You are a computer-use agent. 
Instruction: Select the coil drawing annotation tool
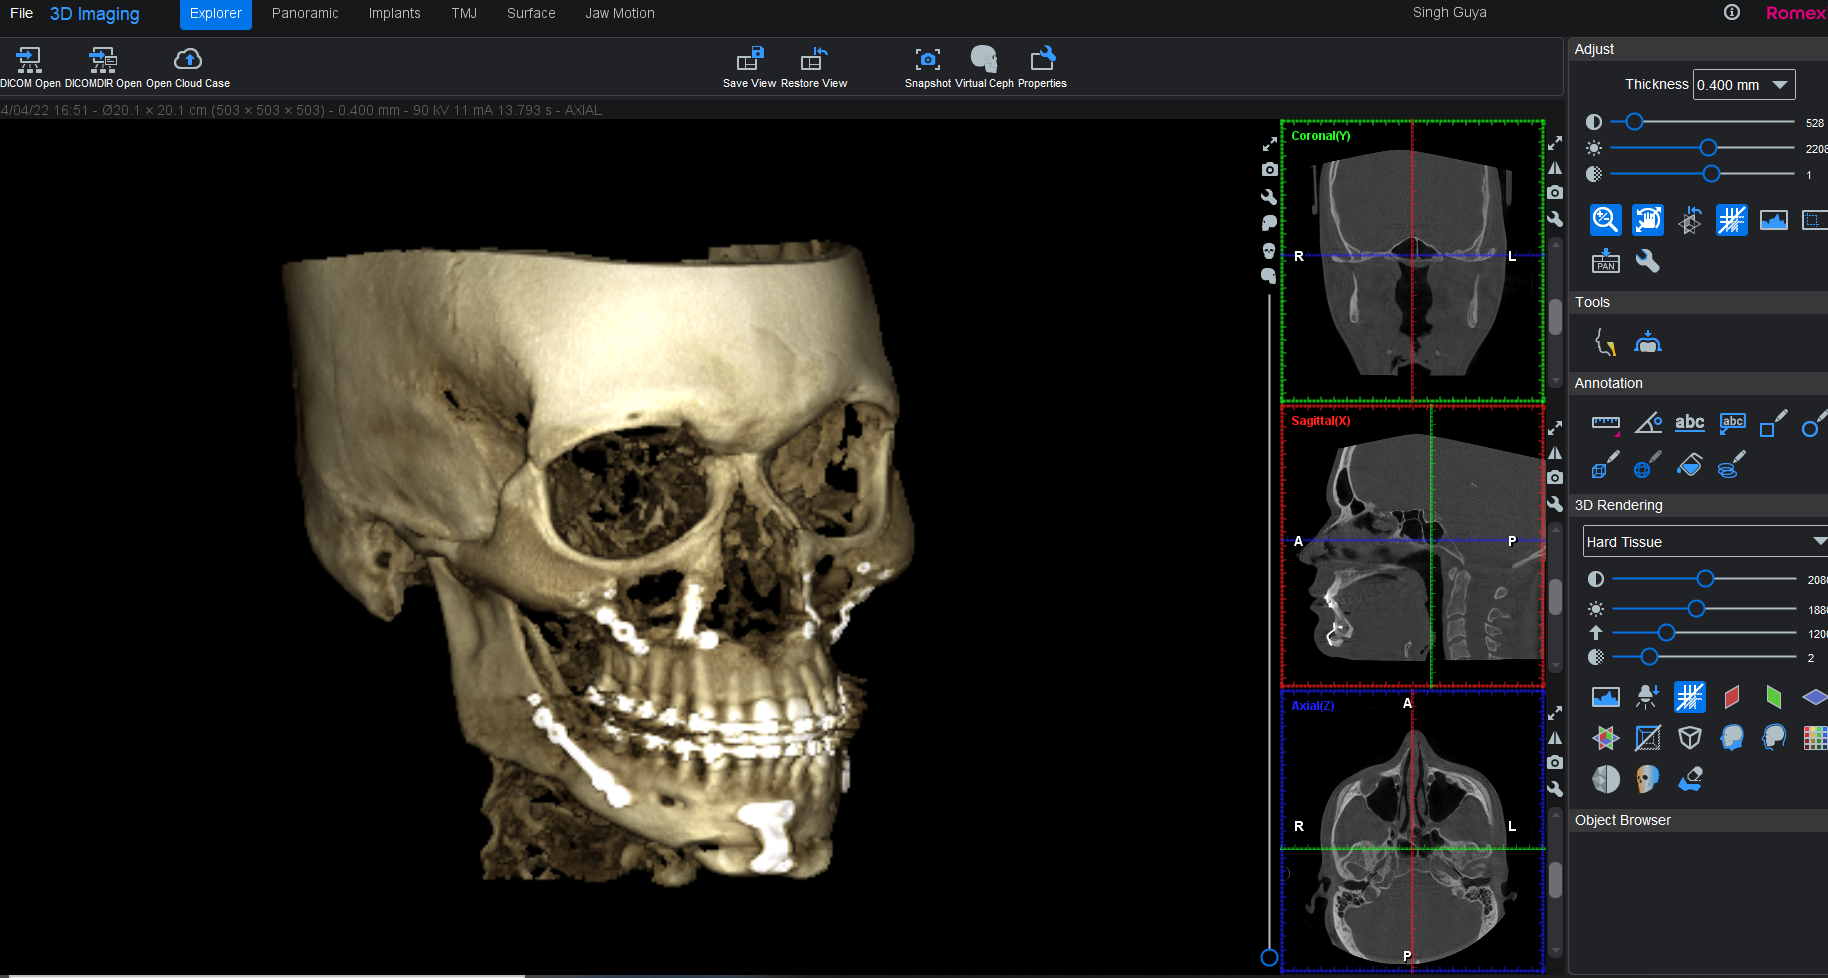(x=1732, y=465)
